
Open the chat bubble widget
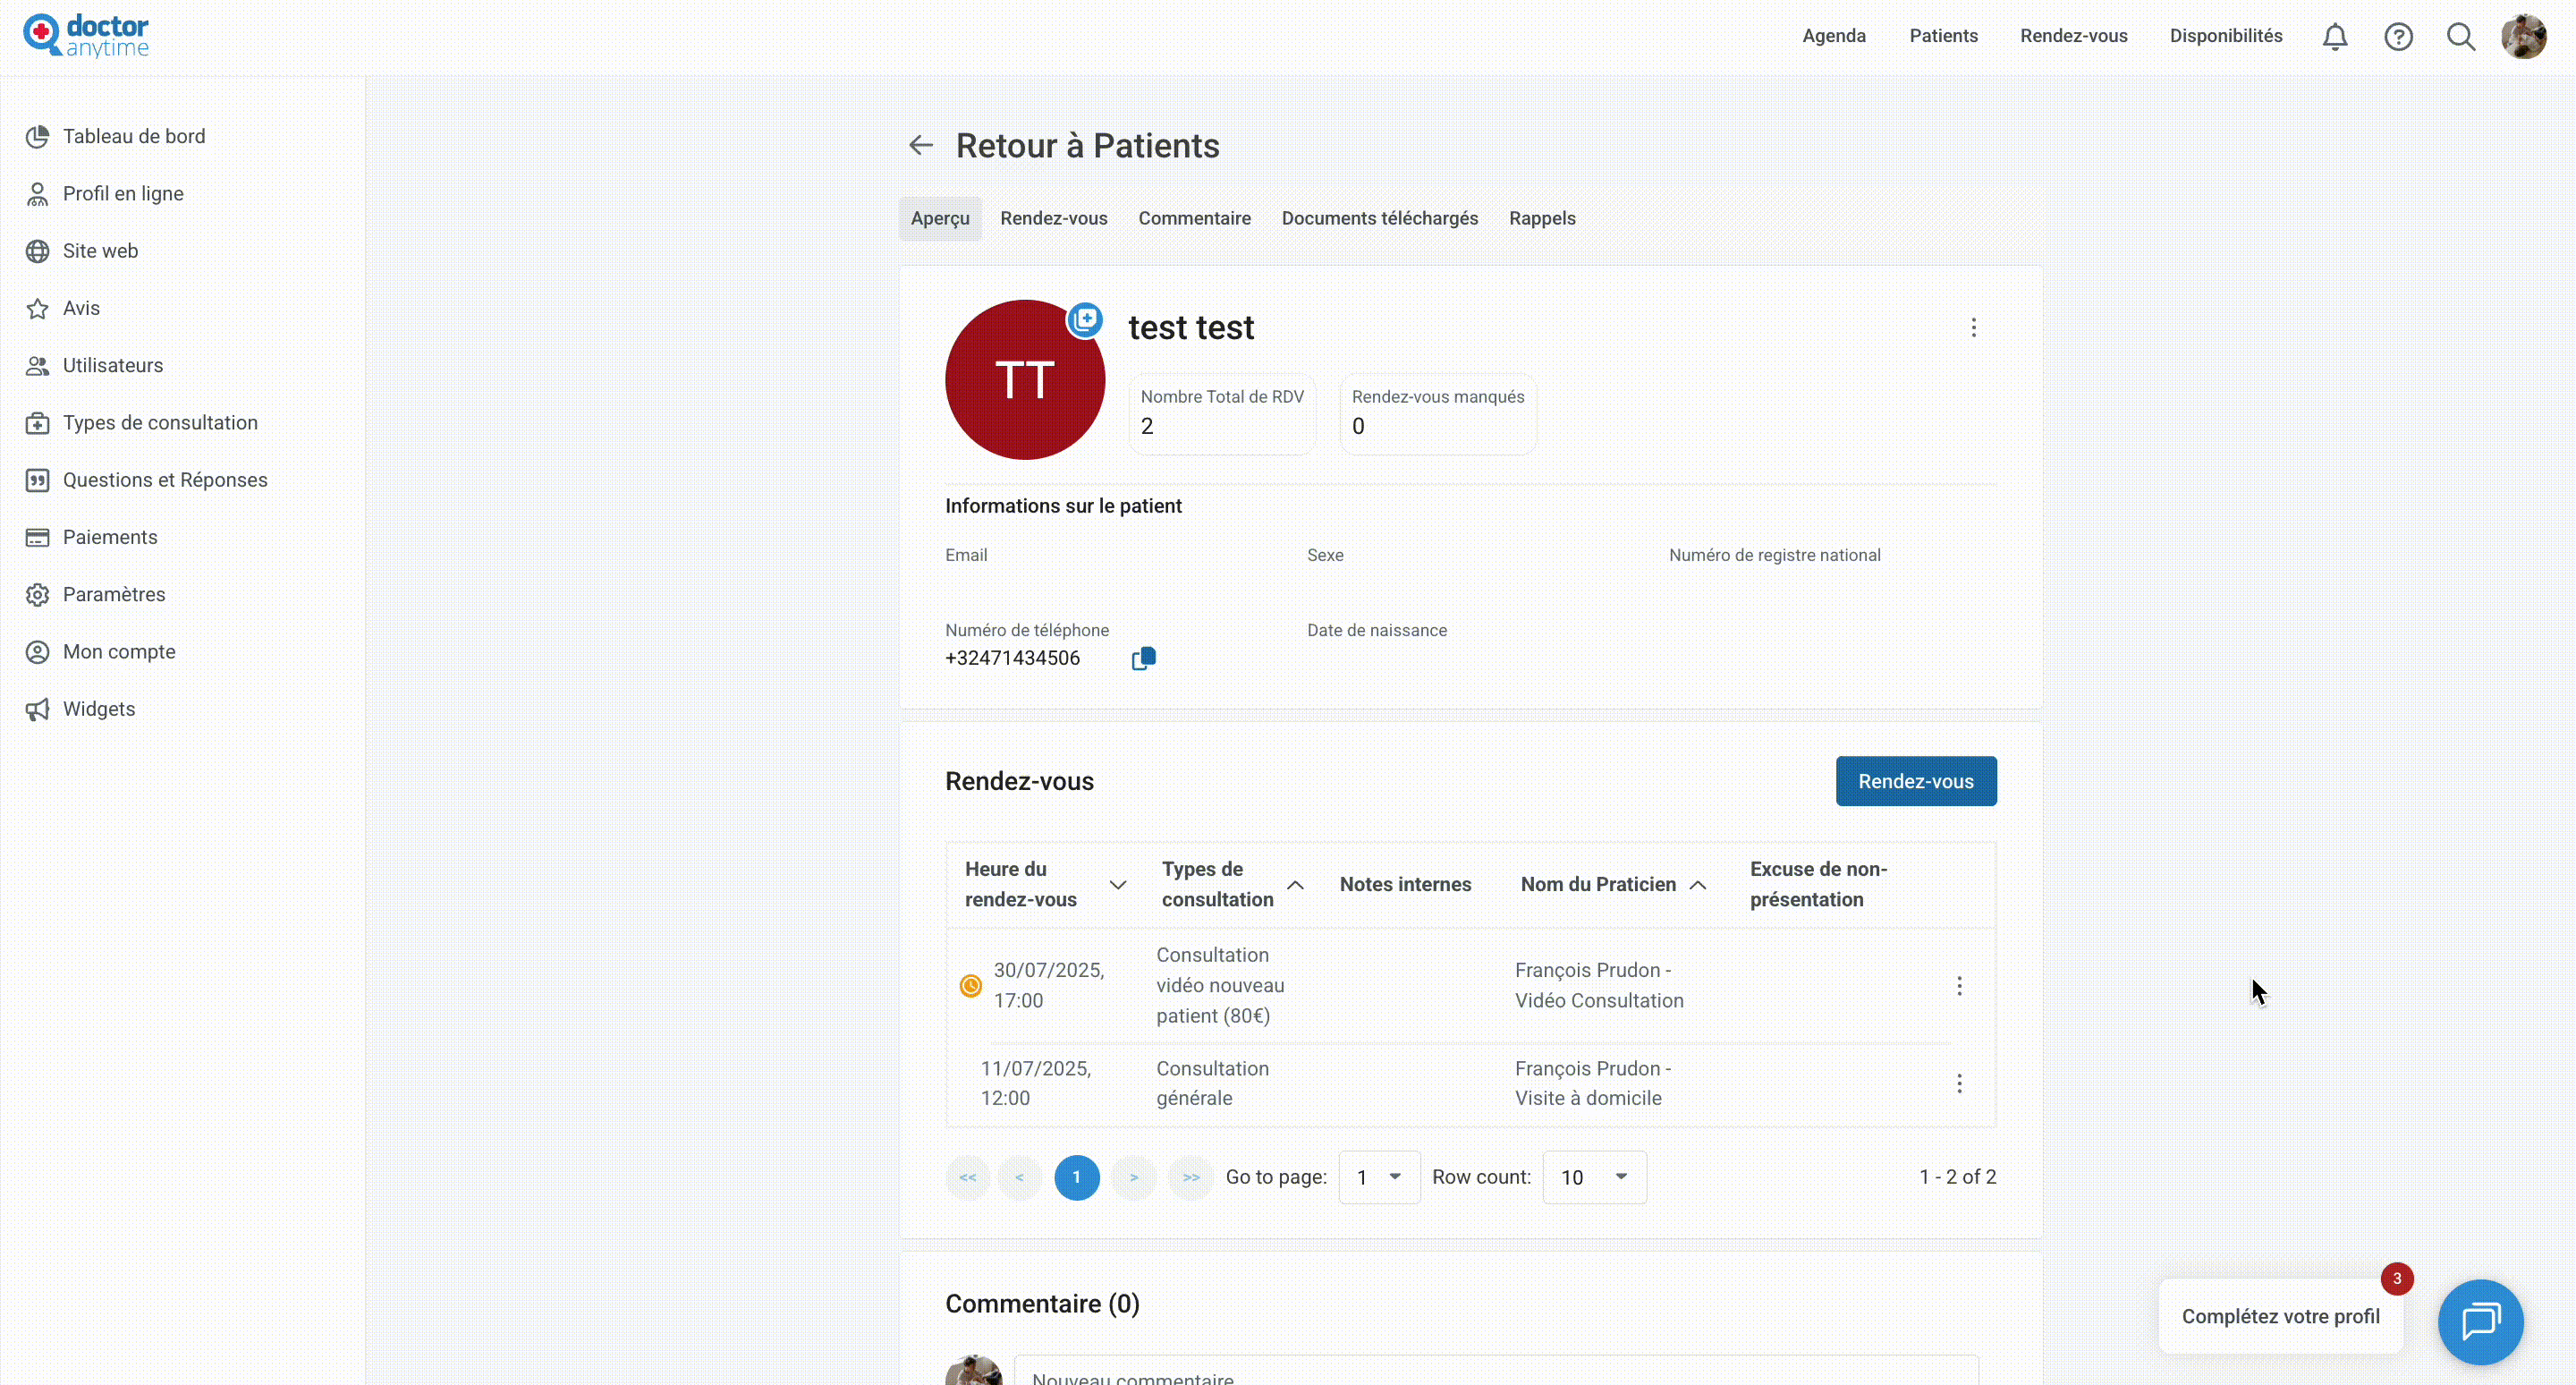click(2480, 1321)
